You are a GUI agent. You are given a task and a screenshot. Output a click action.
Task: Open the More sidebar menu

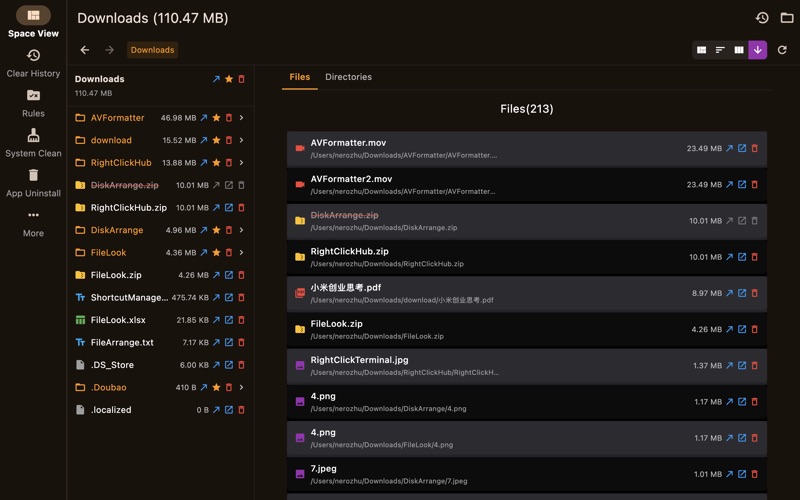click(33, 223)
